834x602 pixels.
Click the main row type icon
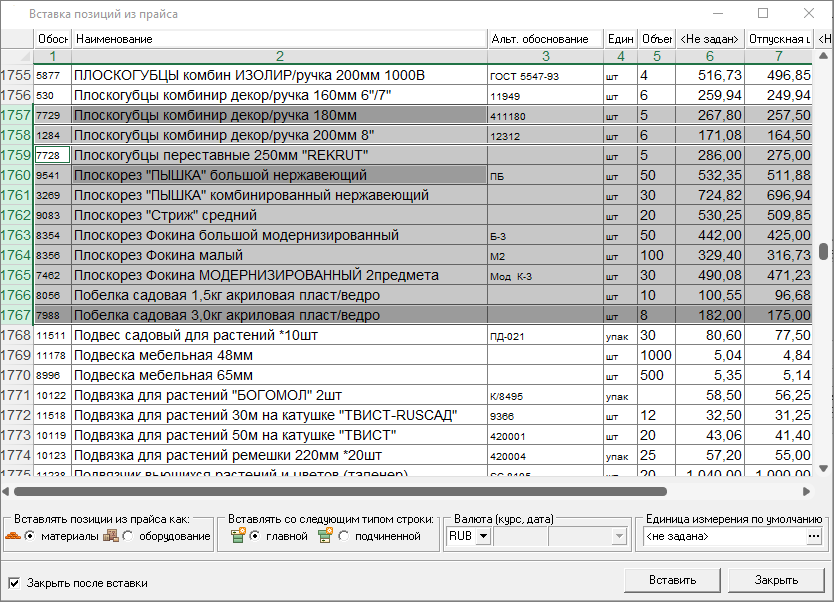238,536
